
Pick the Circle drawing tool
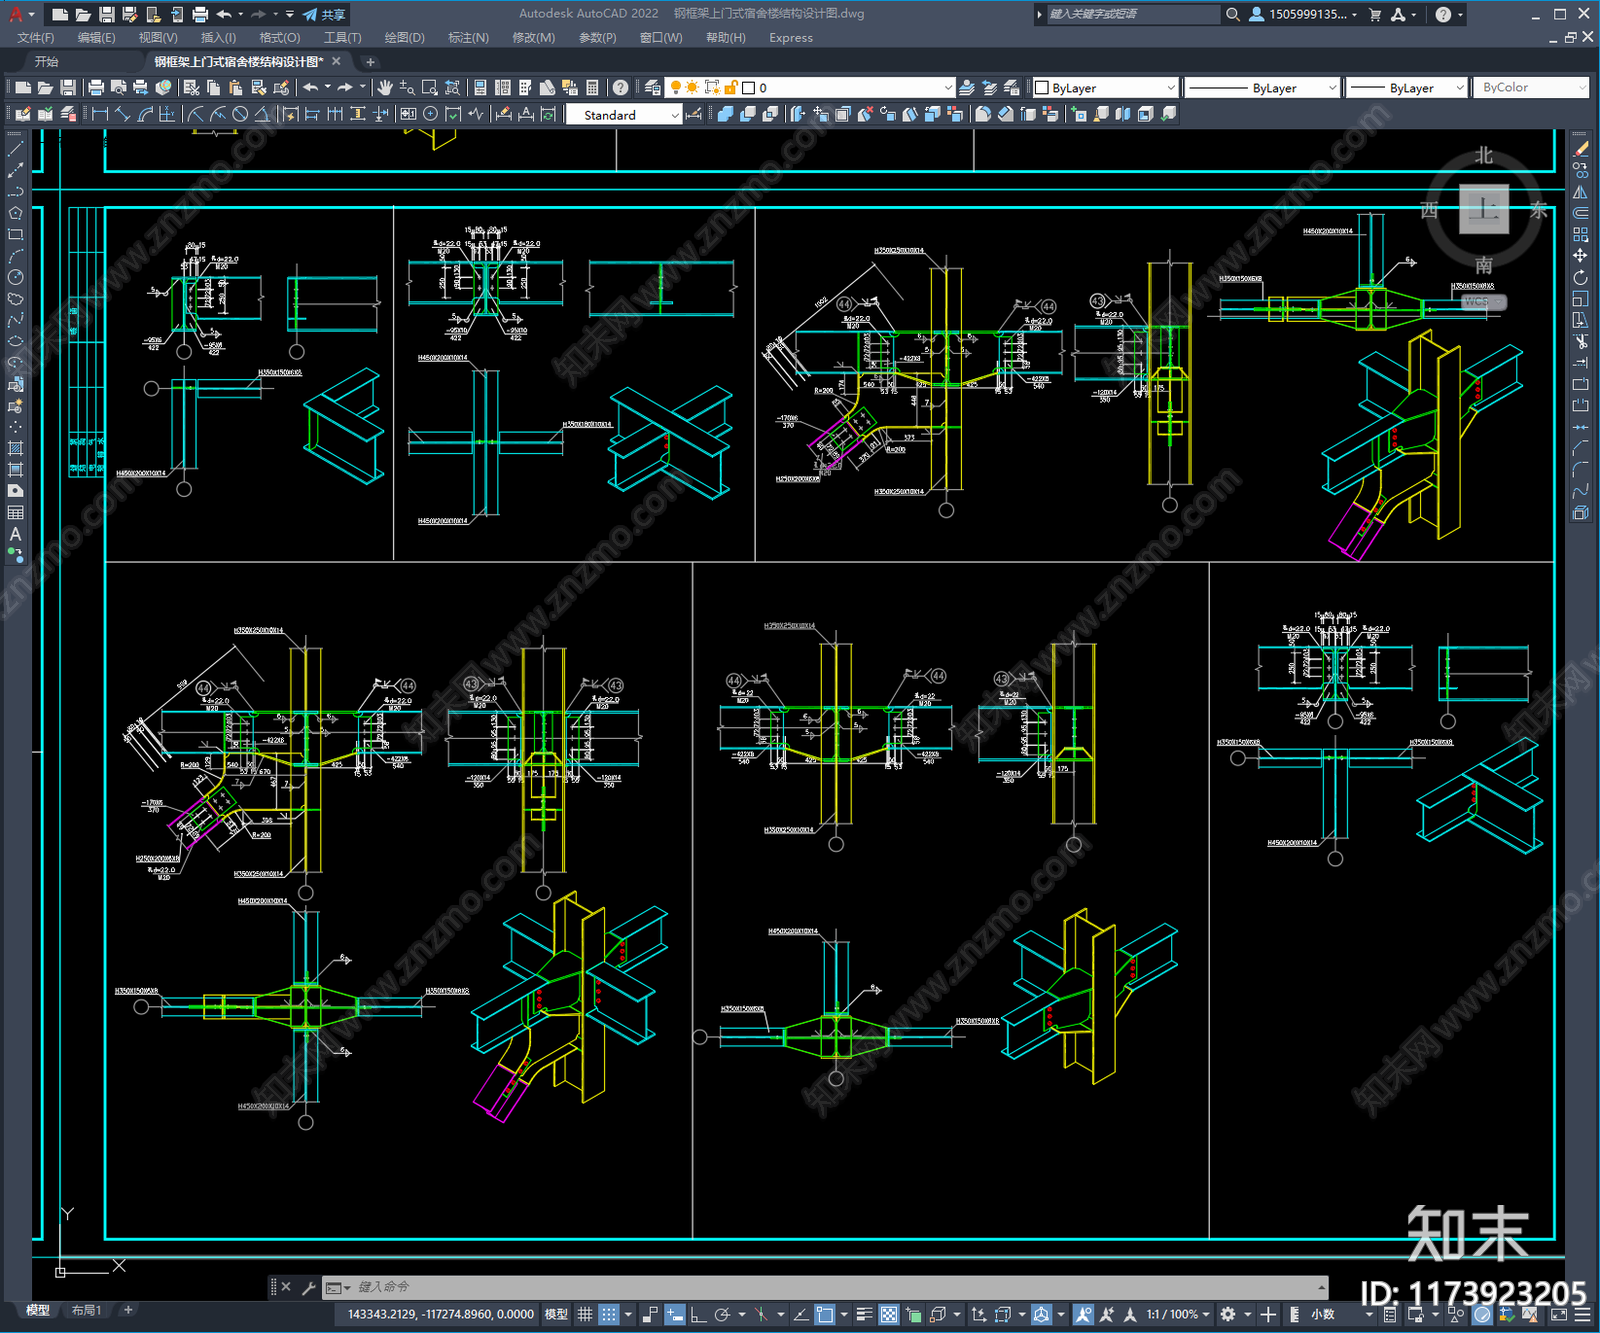(x=15, y=277)
